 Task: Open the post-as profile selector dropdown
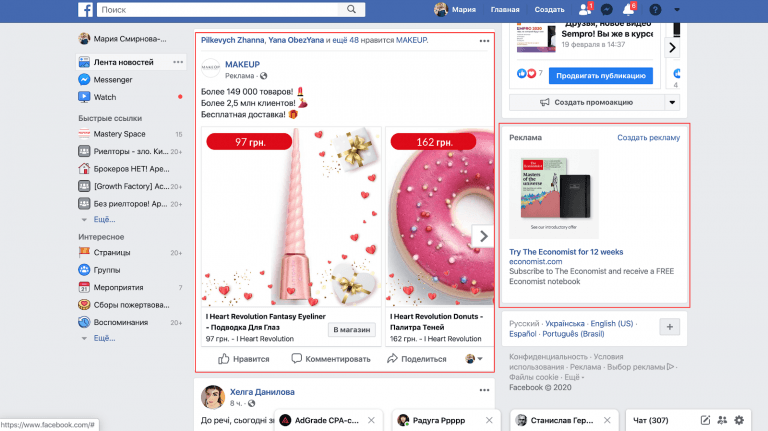tap(474, 359)
